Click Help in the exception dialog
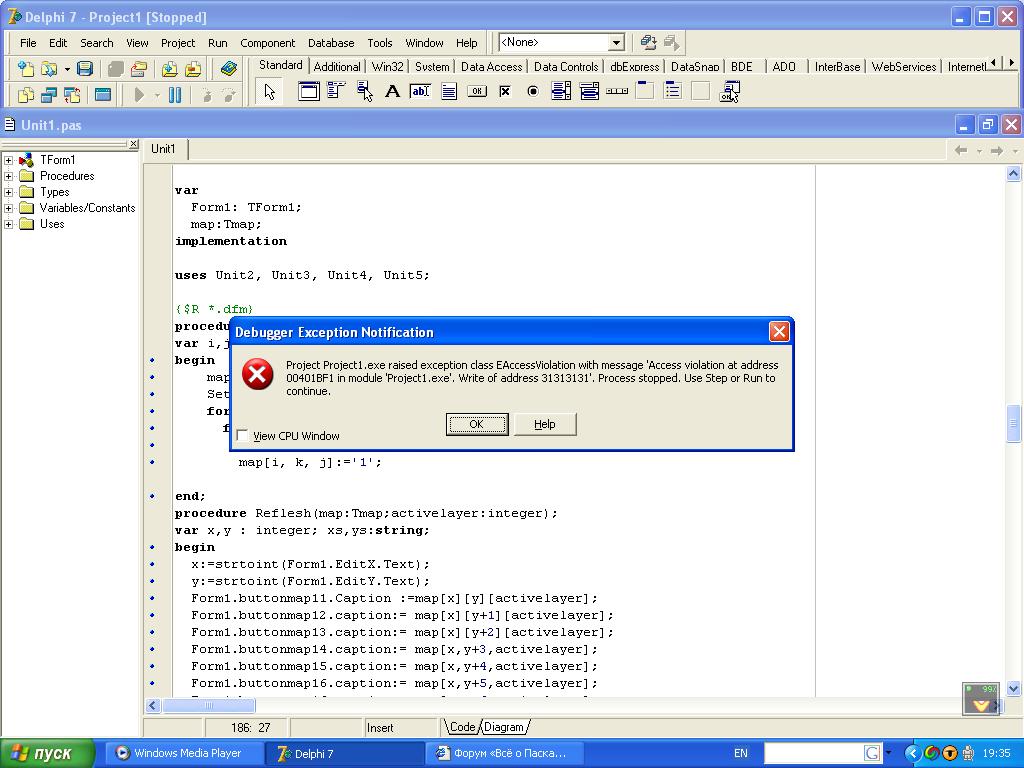The height and width of the screenshot is (768, 1024). [544, 424]
